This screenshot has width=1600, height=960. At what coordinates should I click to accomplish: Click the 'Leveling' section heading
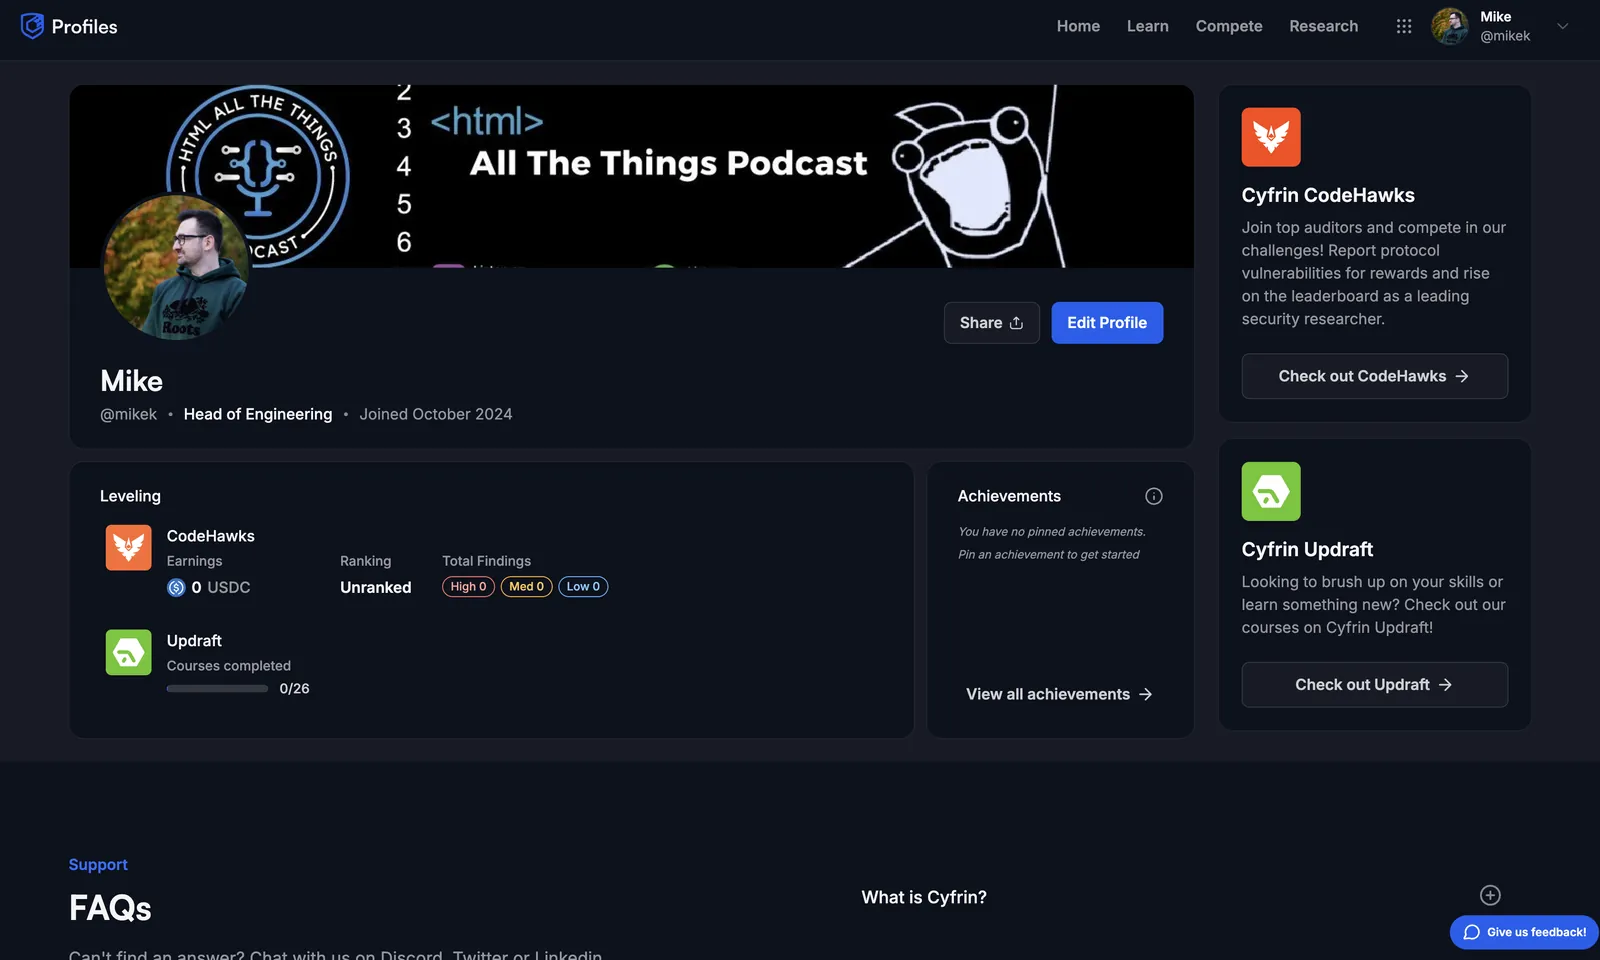(x=130, y=496)
